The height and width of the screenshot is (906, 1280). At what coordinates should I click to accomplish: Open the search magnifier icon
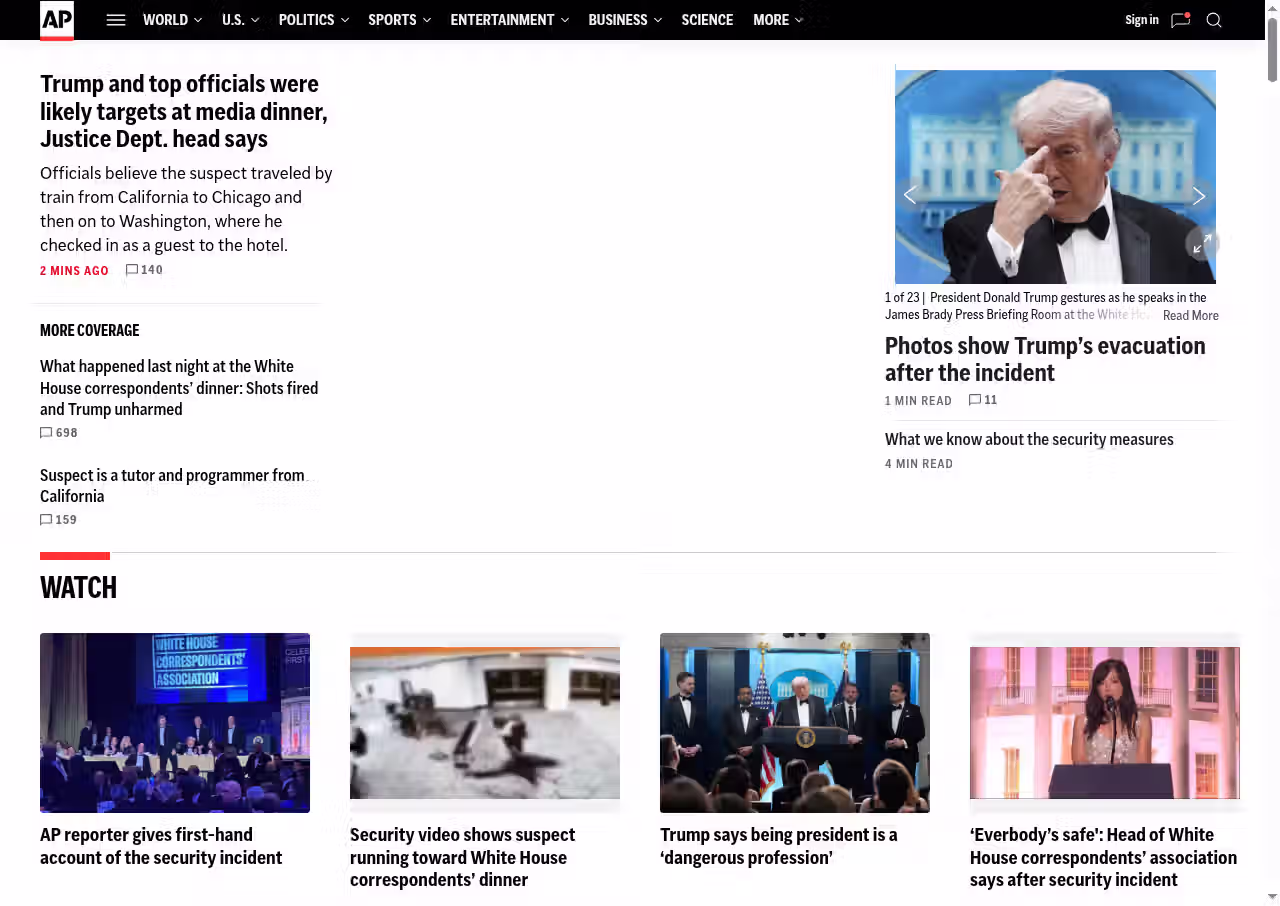pos(1214,20)
